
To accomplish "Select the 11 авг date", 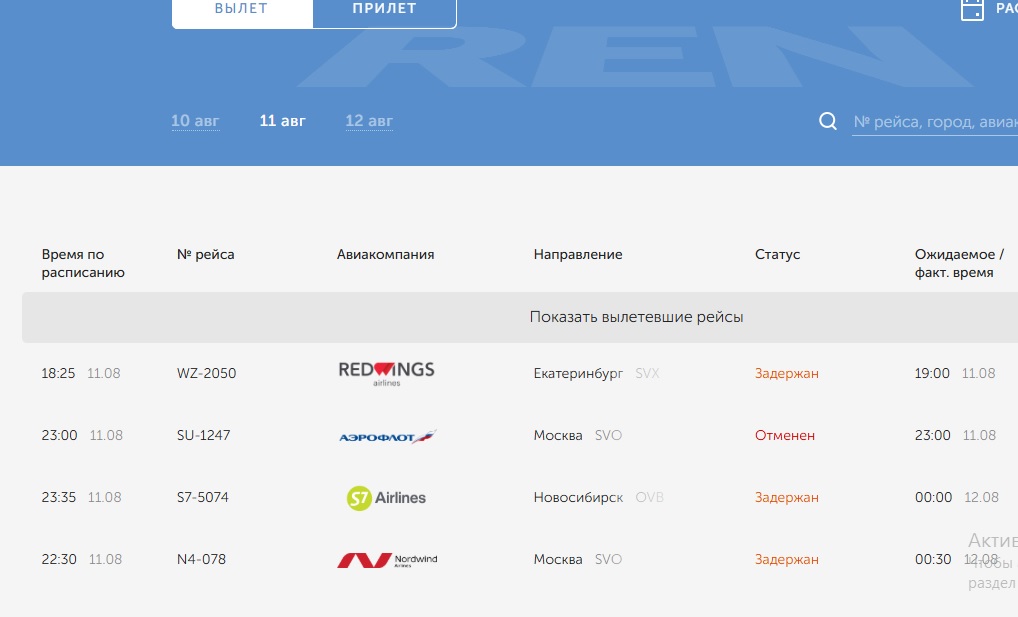I will click(283, 121).
